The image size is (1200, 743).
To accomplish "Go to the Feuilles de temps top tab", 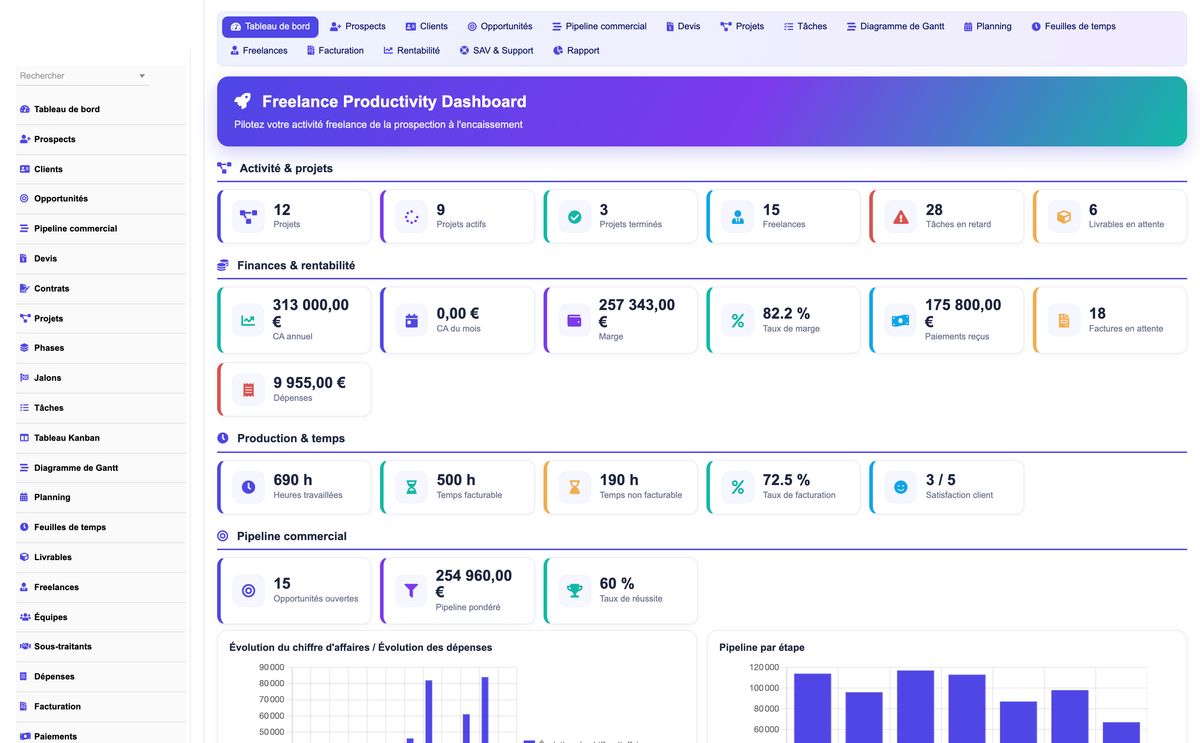I will click(1073, 26).
